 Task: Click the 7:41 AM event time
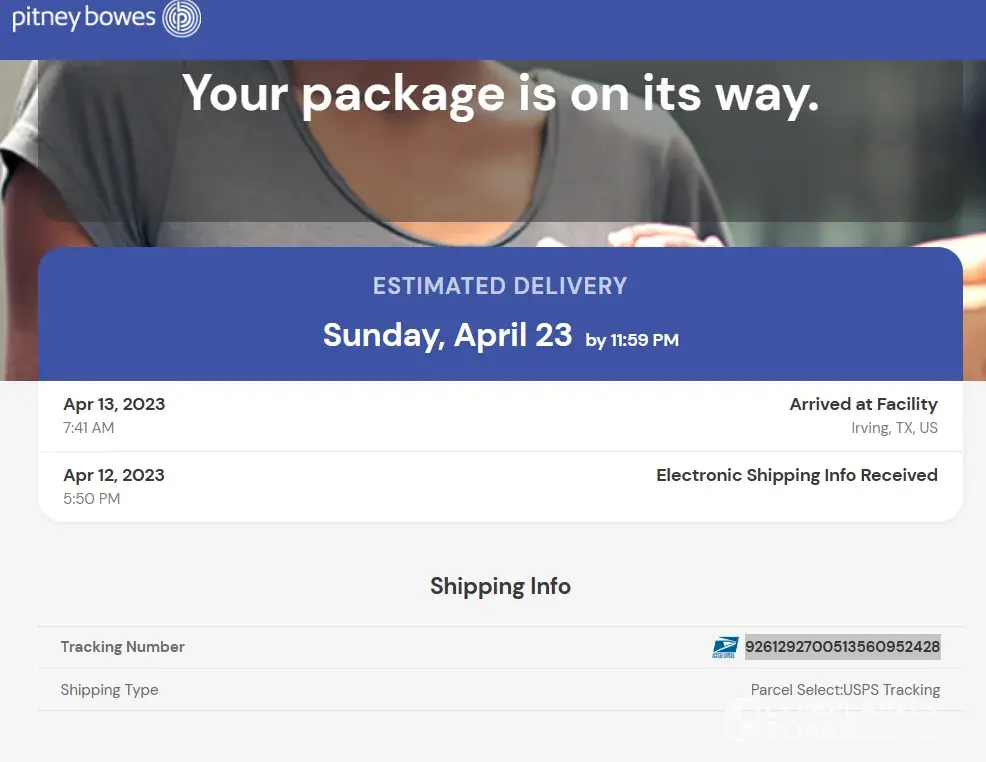tap(88, 428)
